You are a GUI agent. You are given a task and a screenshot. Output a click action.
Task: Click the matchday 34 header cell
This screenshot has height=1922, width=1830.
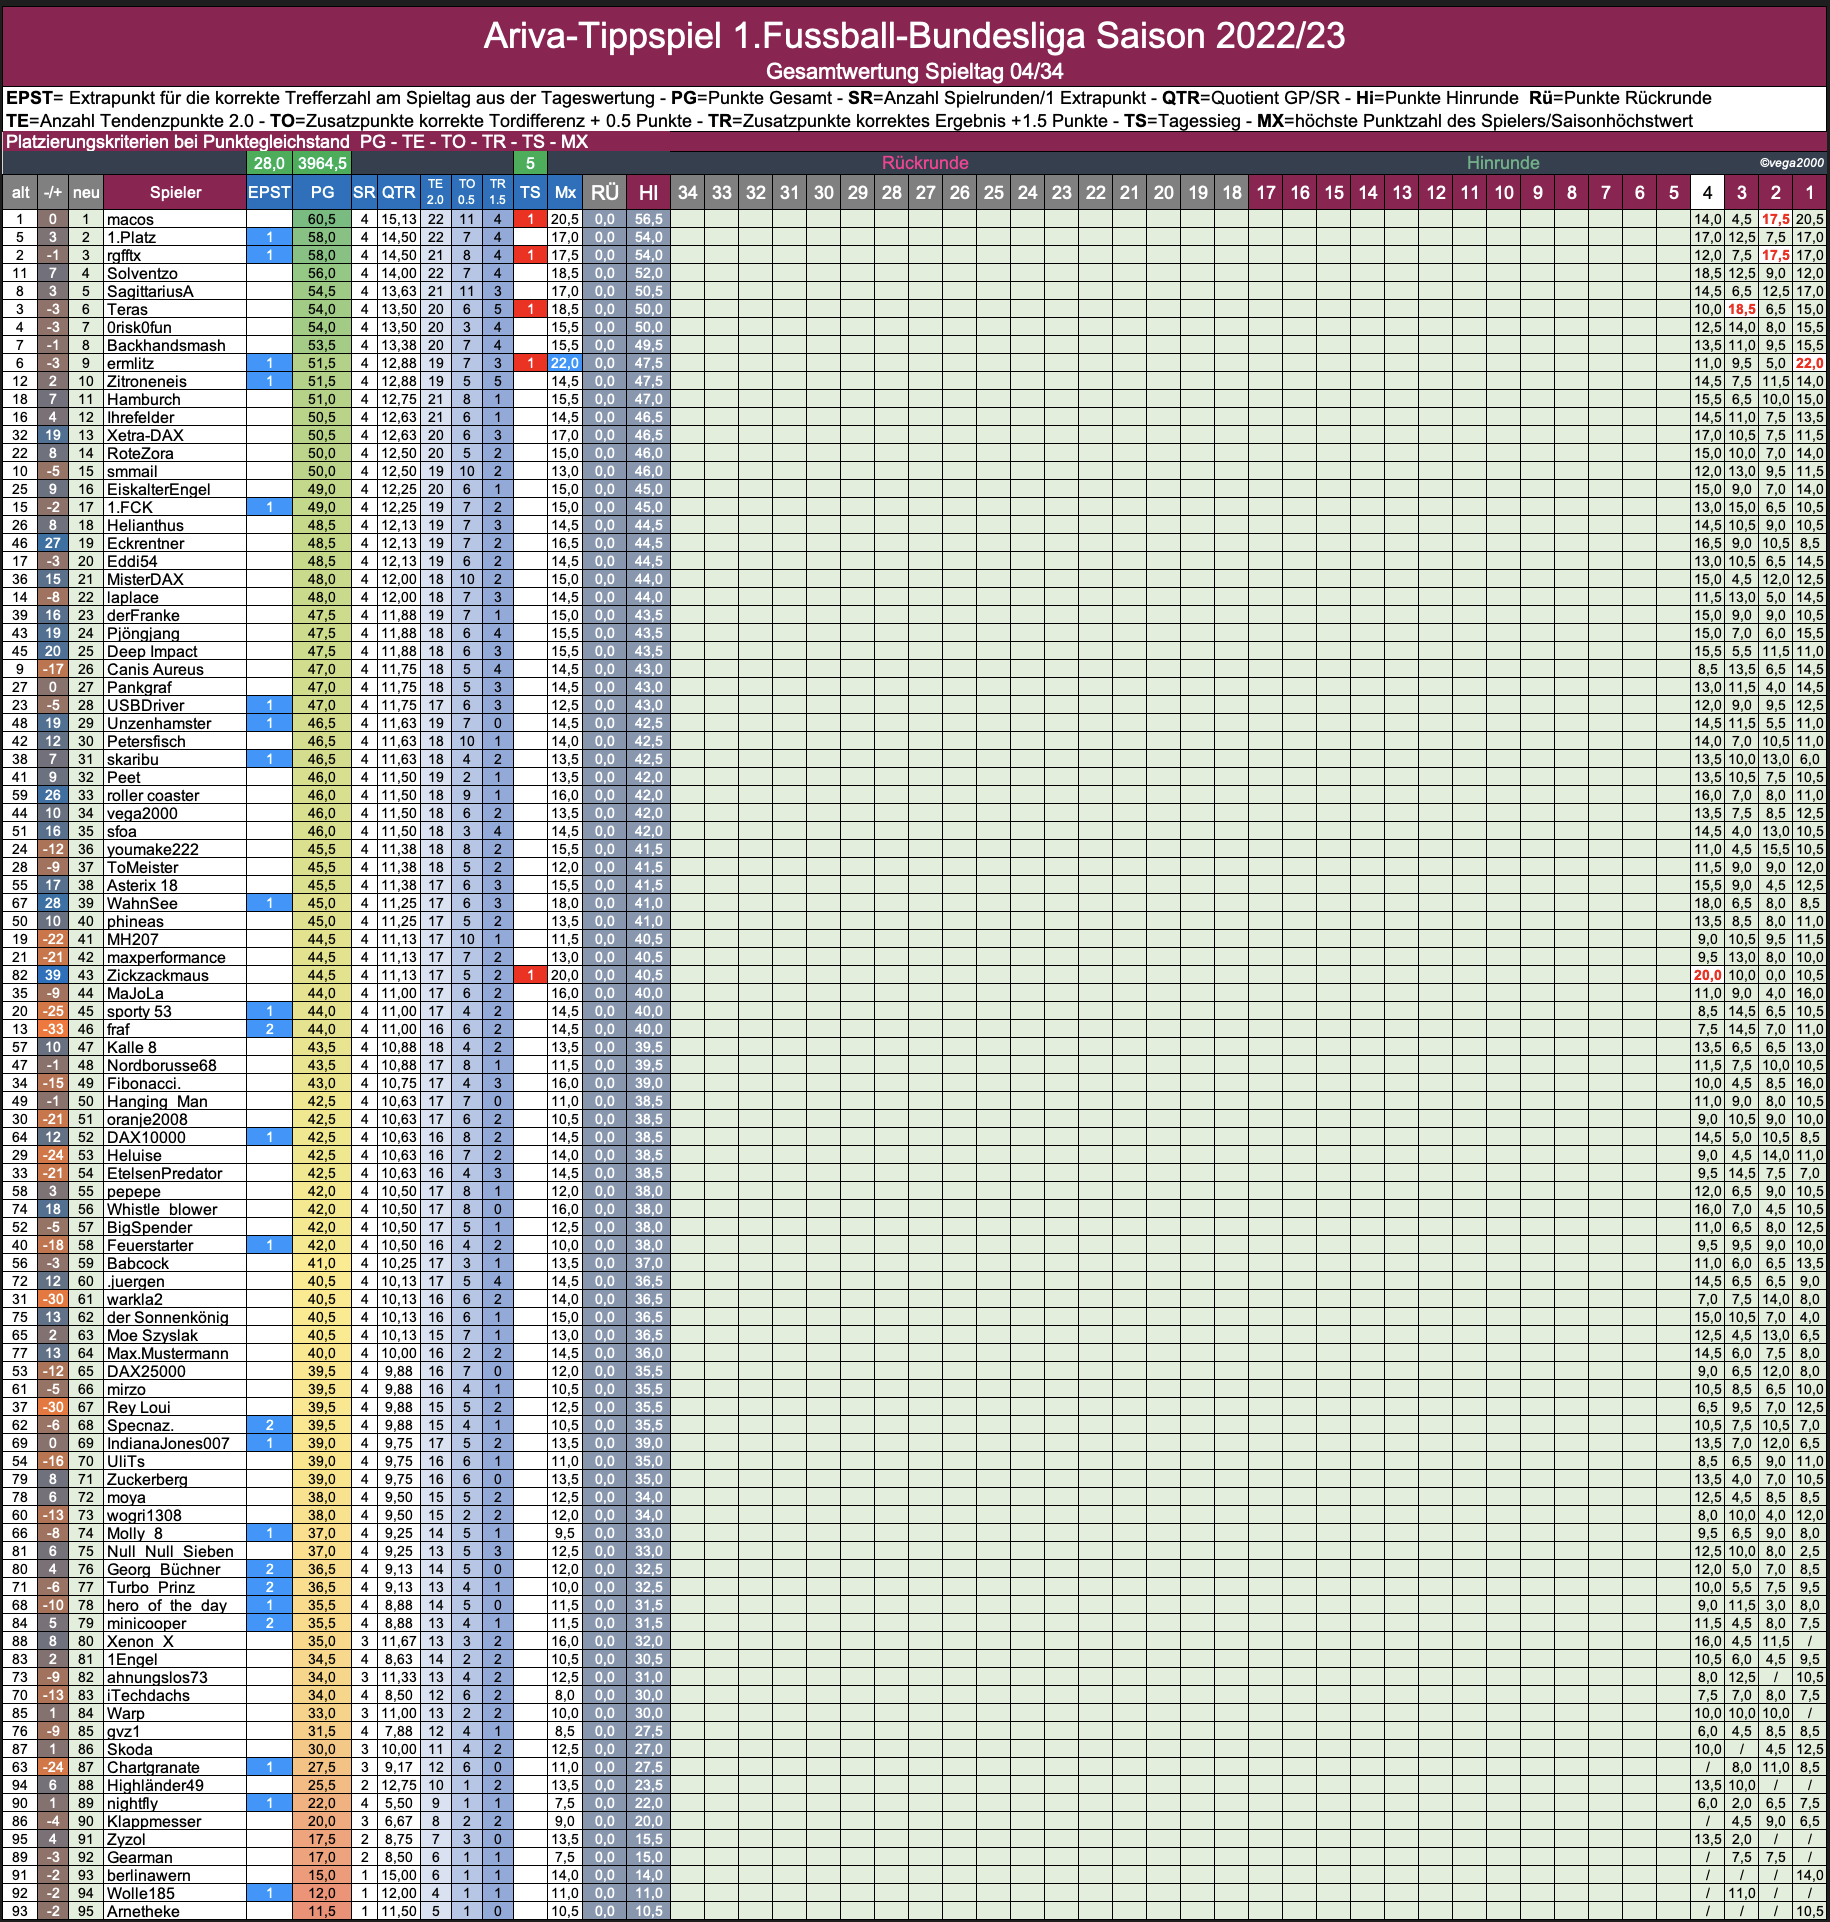coord(687,192)
